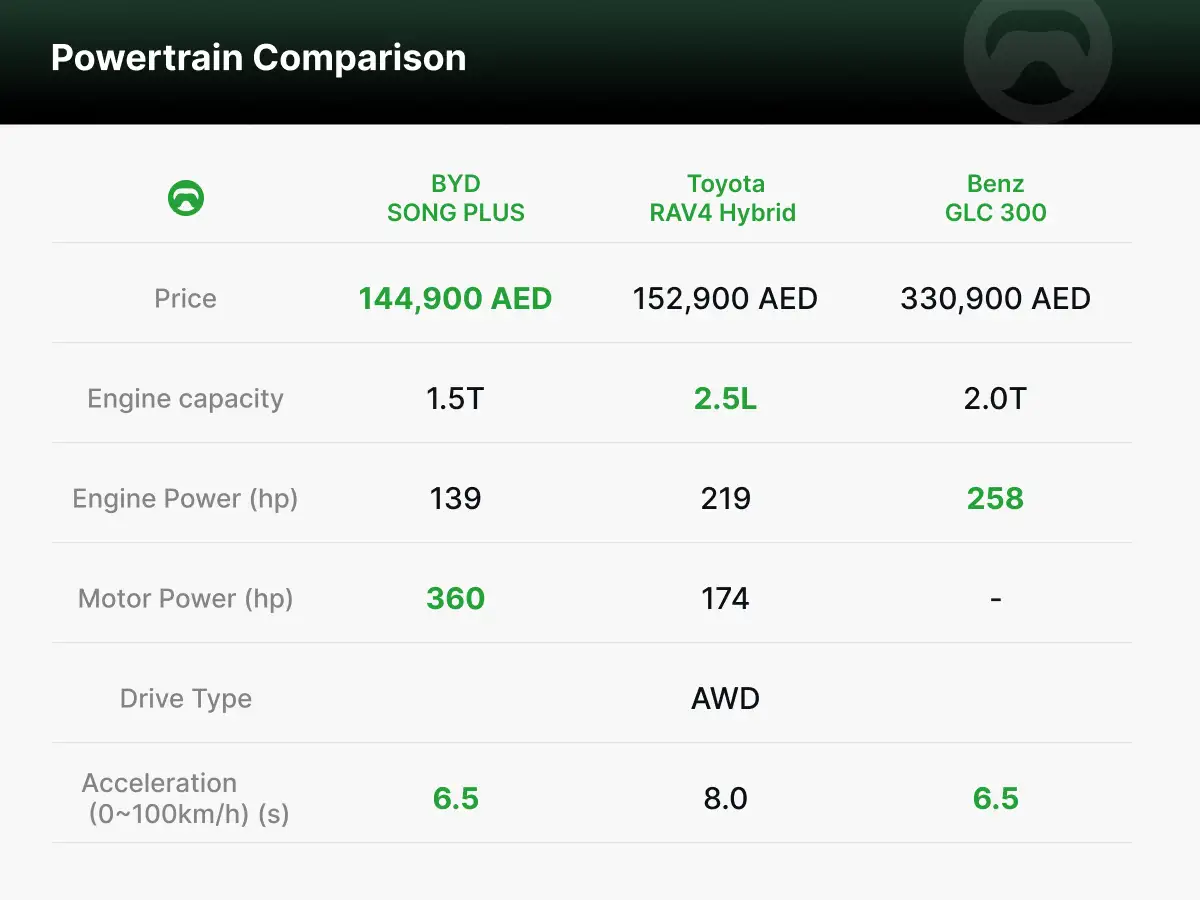Image resolution: width=1200 pixels, height=900 pixels.
Task: Select the Acceleration (0~100km/h) row label
Action: tap(186, 798)
